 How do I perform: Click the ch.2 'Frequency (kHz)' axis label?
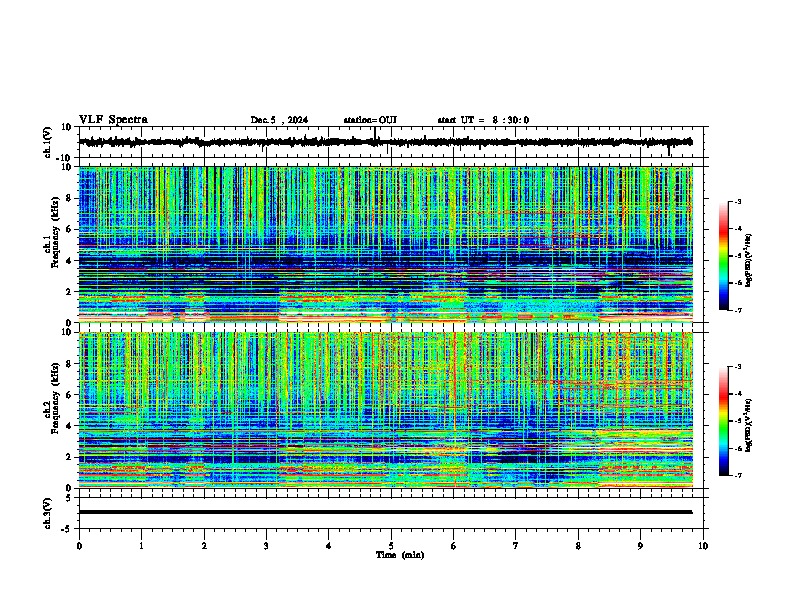(55, 398)
